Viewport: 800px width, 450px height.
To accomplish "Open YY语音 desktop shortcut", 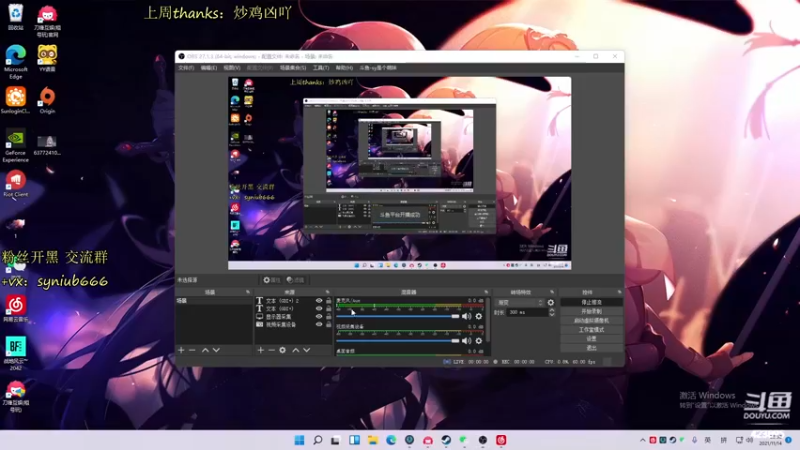I will tap(47, 58).
